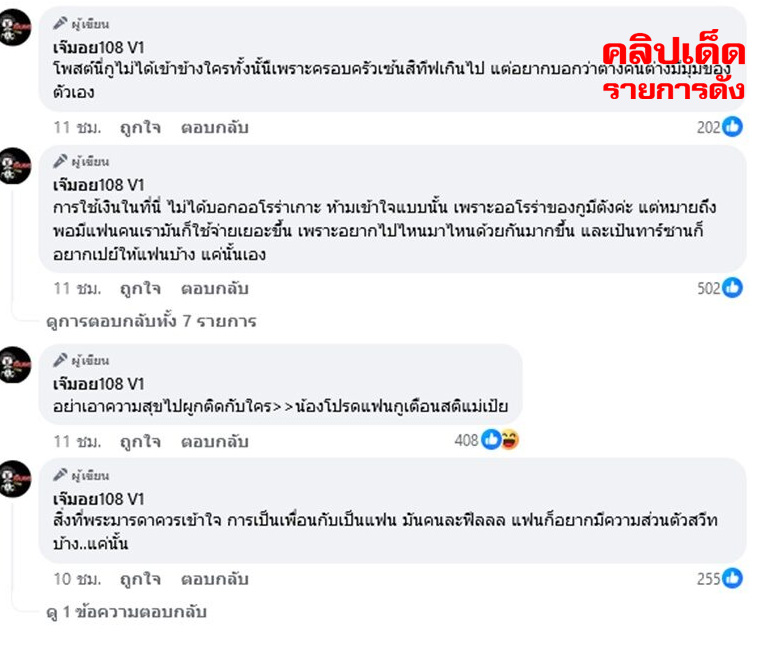Screen dimensions: 777x665
Task: Click the like reaction icon beside 255
Action: [732, 578]
